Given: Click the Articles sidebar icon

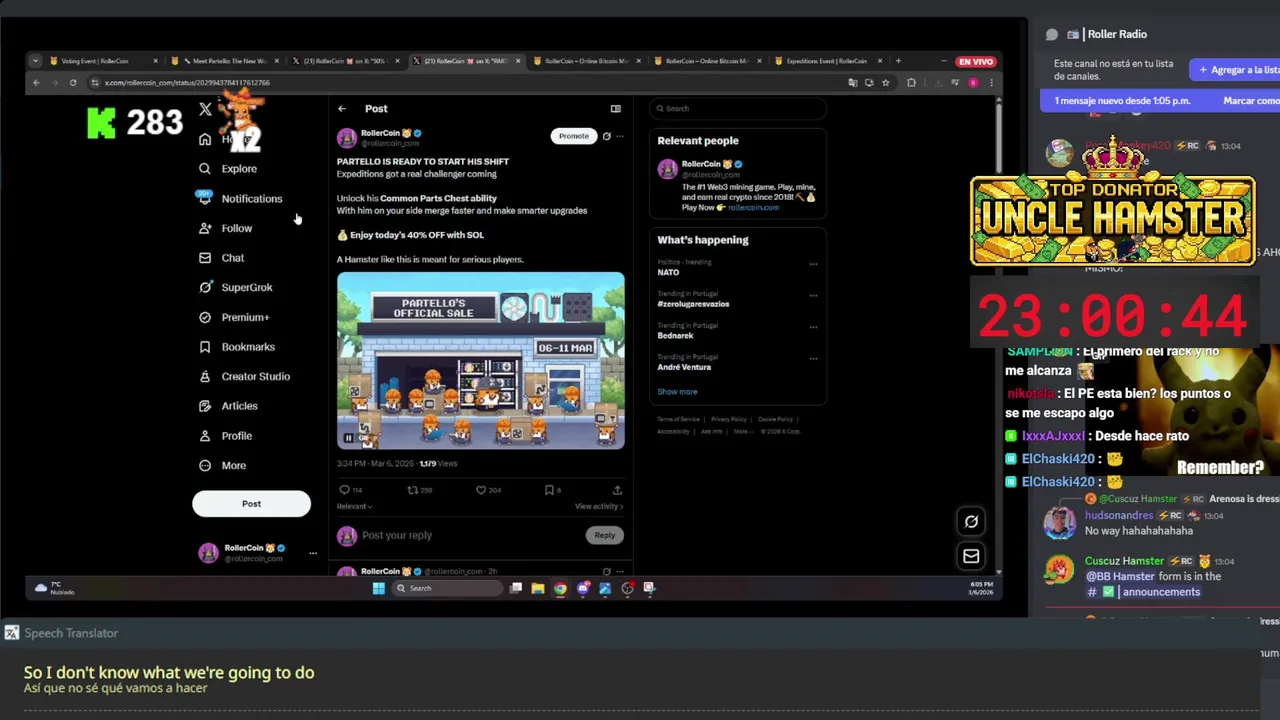Looking at the screenshot, I should point(205,406).
